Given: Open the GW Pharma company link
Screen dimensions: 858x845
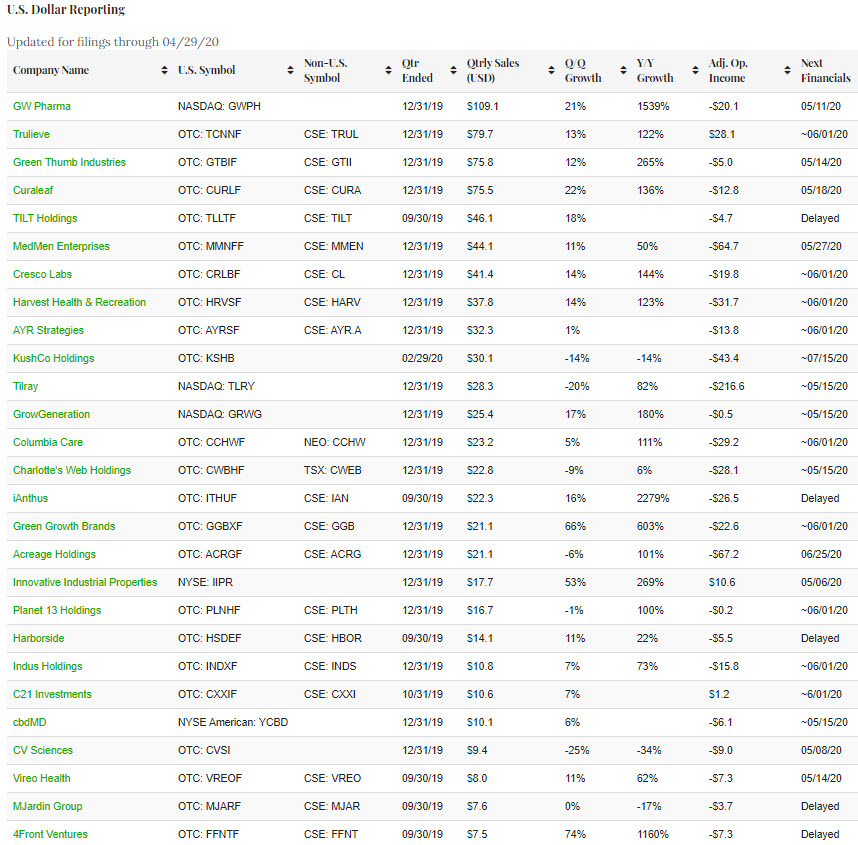Looking at the screenshot, I should click(42, 106).
